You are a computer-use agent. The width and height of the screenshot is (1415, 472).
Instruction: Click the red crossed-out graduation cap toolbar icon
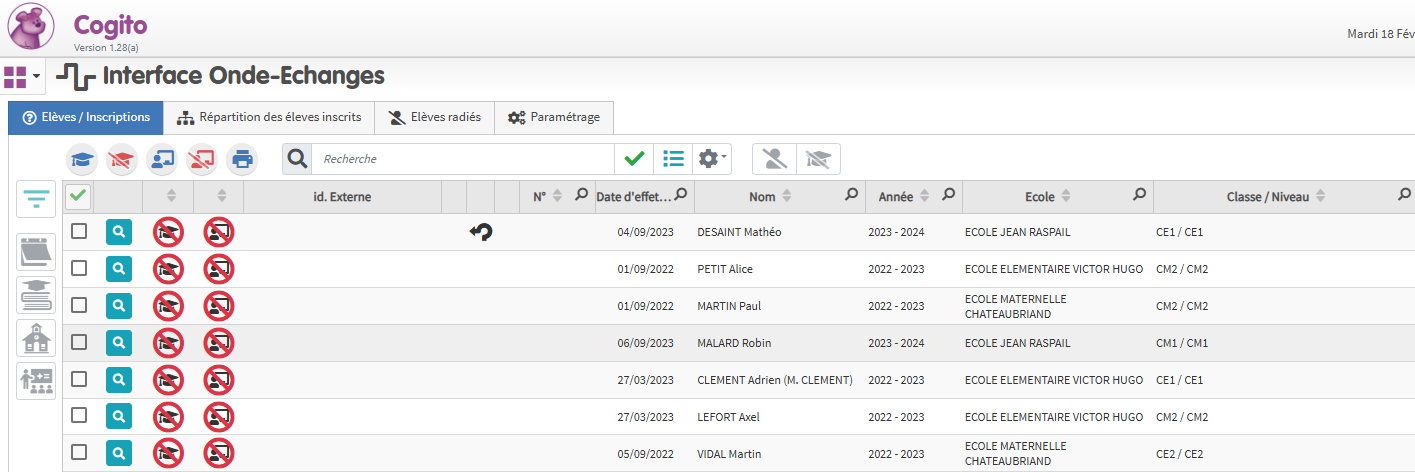click(122, 159)
